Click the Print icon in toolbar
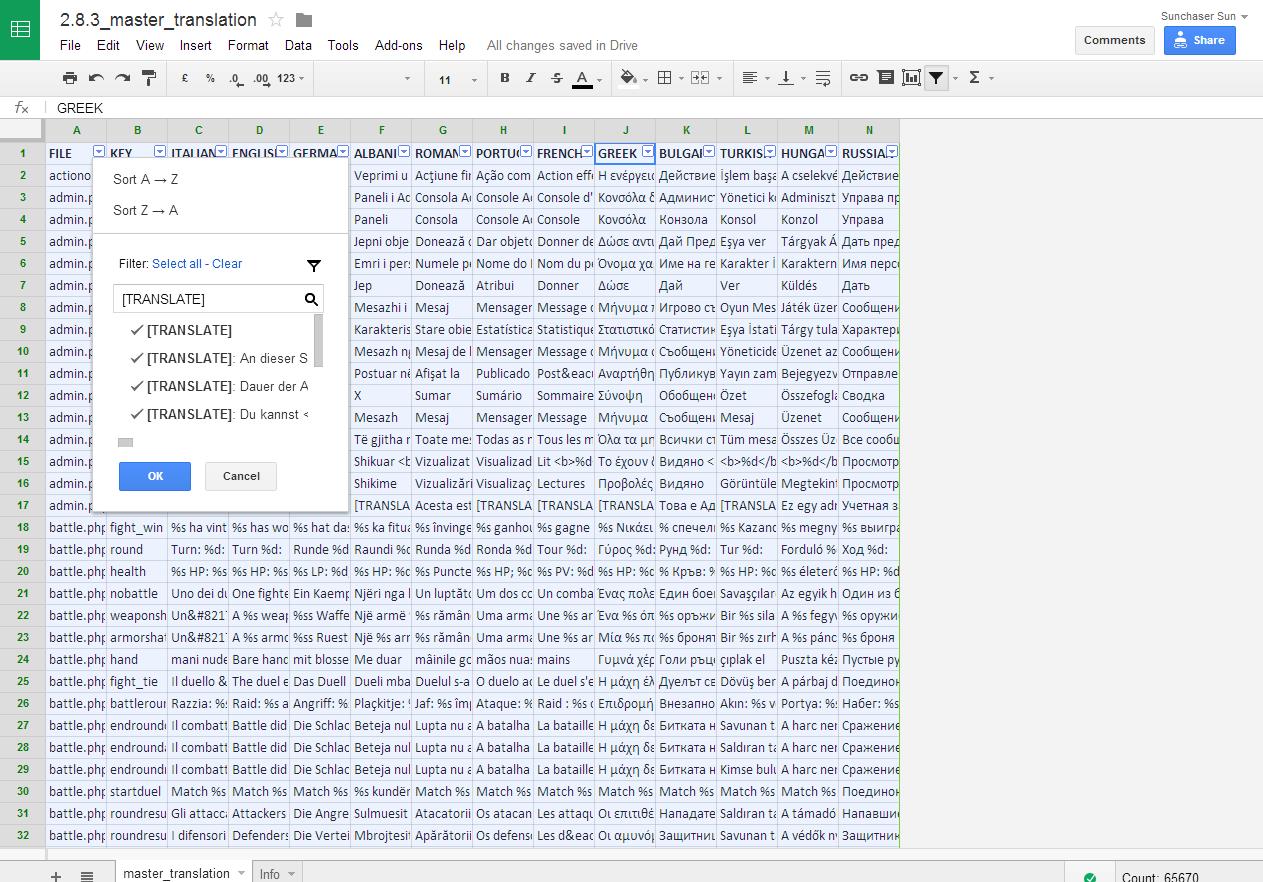This screenshot has width=1263, height=882. click(69, 78)
